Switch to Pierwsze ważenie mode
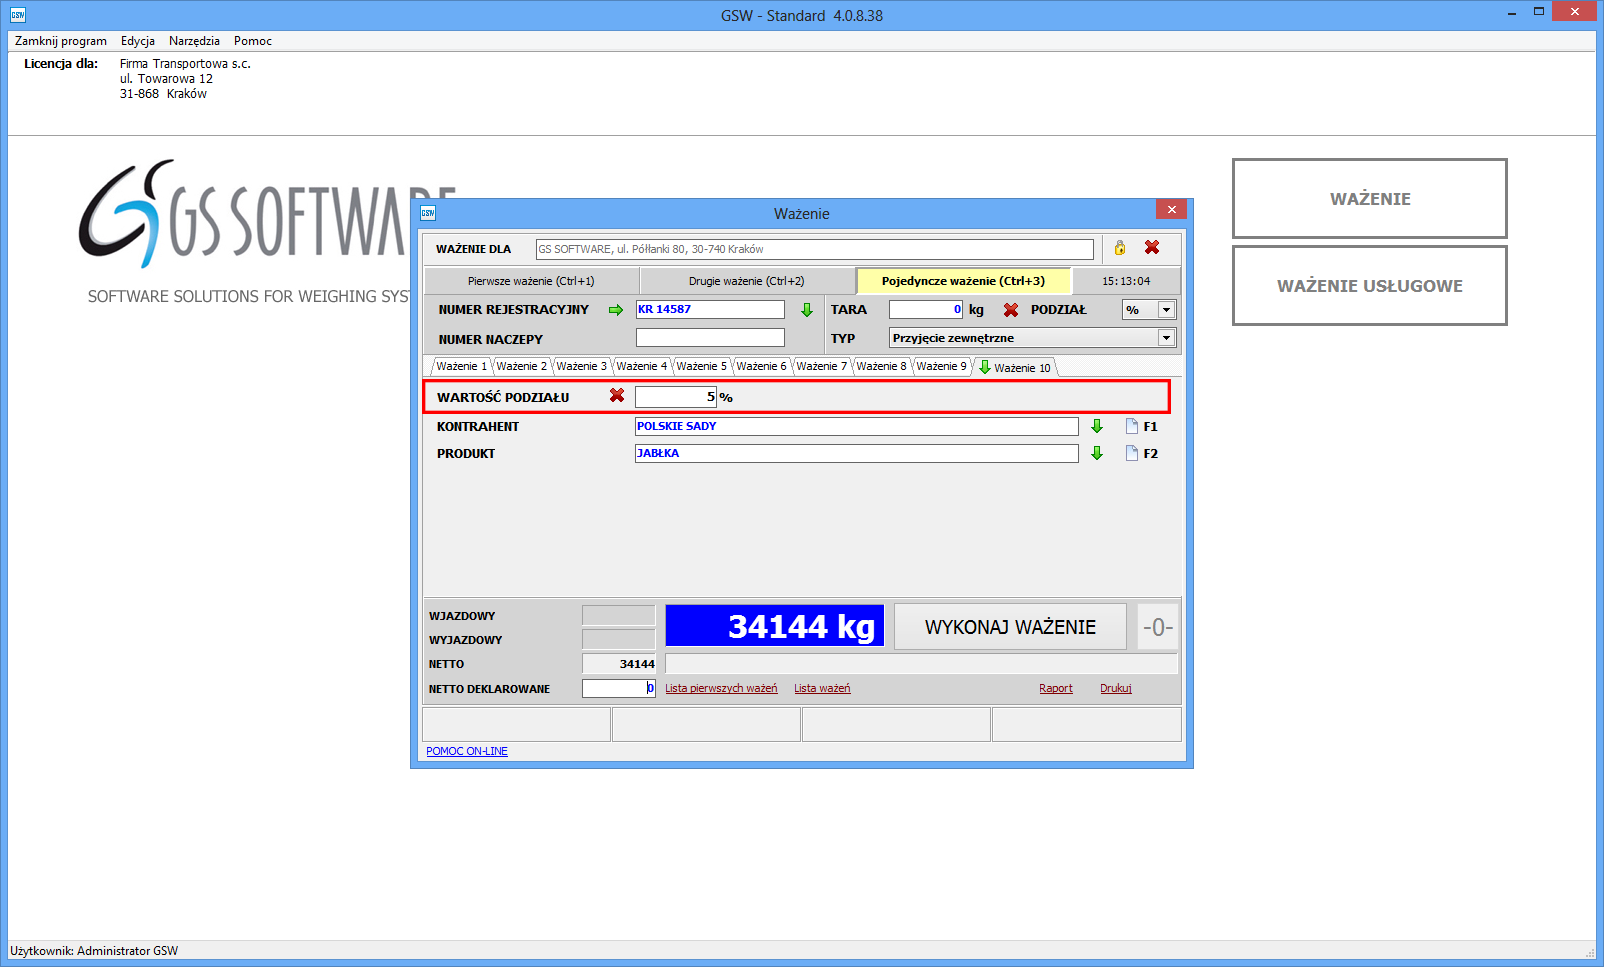Image resolution: width=1604 pixels, height=967 pixels. coord(531,281)
